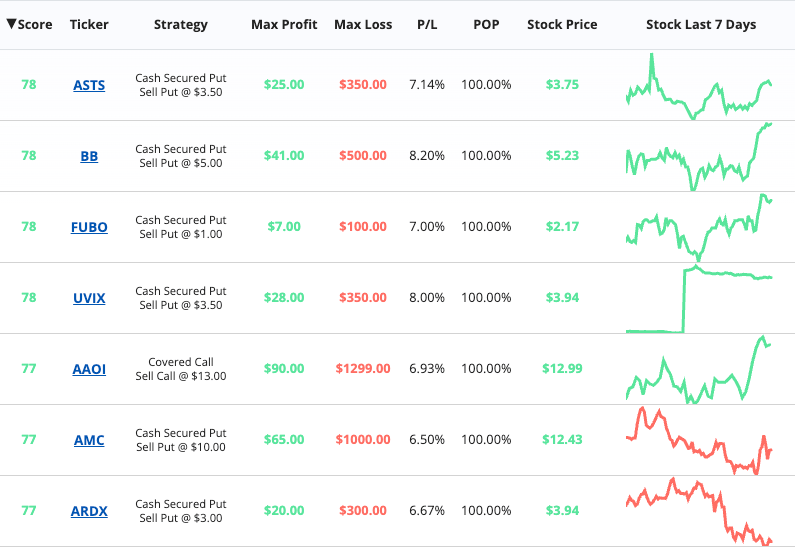Click the red ARDX 7-day sparkline
The width and height of the screenshot is (795, 548).
(x=699, y=512)
